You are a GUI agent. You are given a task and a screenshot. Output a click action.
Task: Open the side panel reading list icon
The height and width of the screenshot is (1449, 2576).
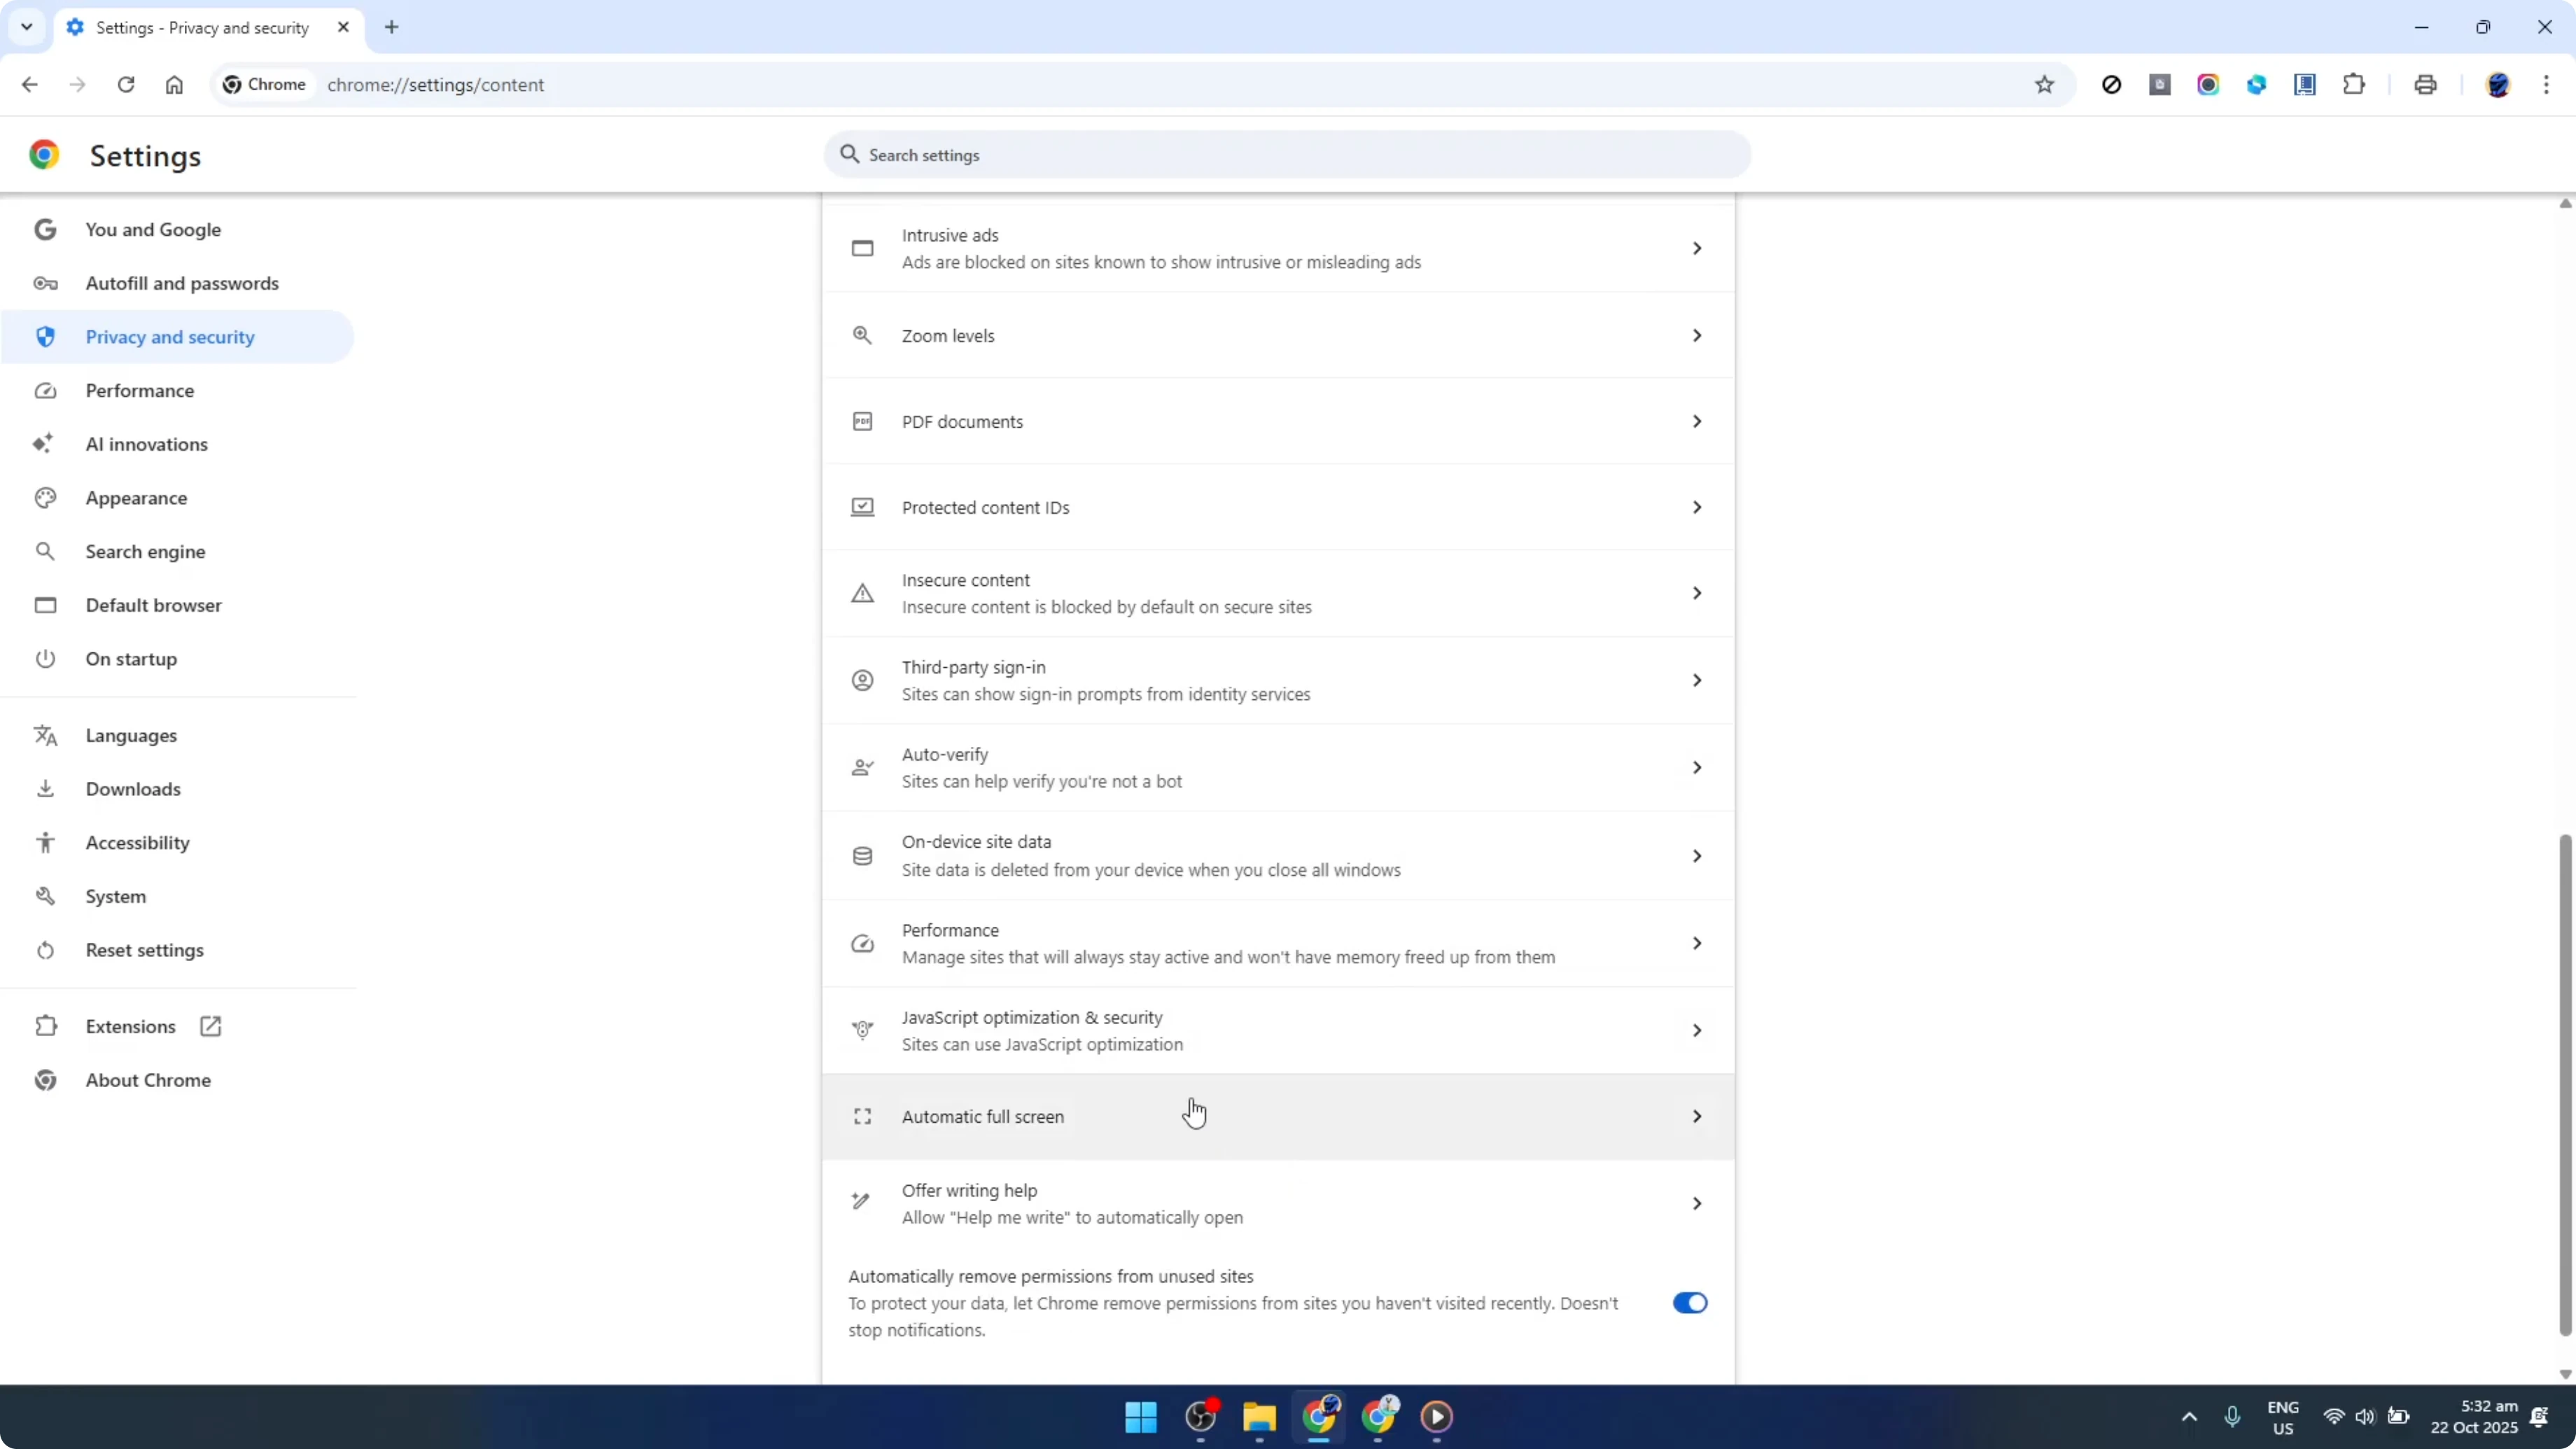[x=2305, y=85]
